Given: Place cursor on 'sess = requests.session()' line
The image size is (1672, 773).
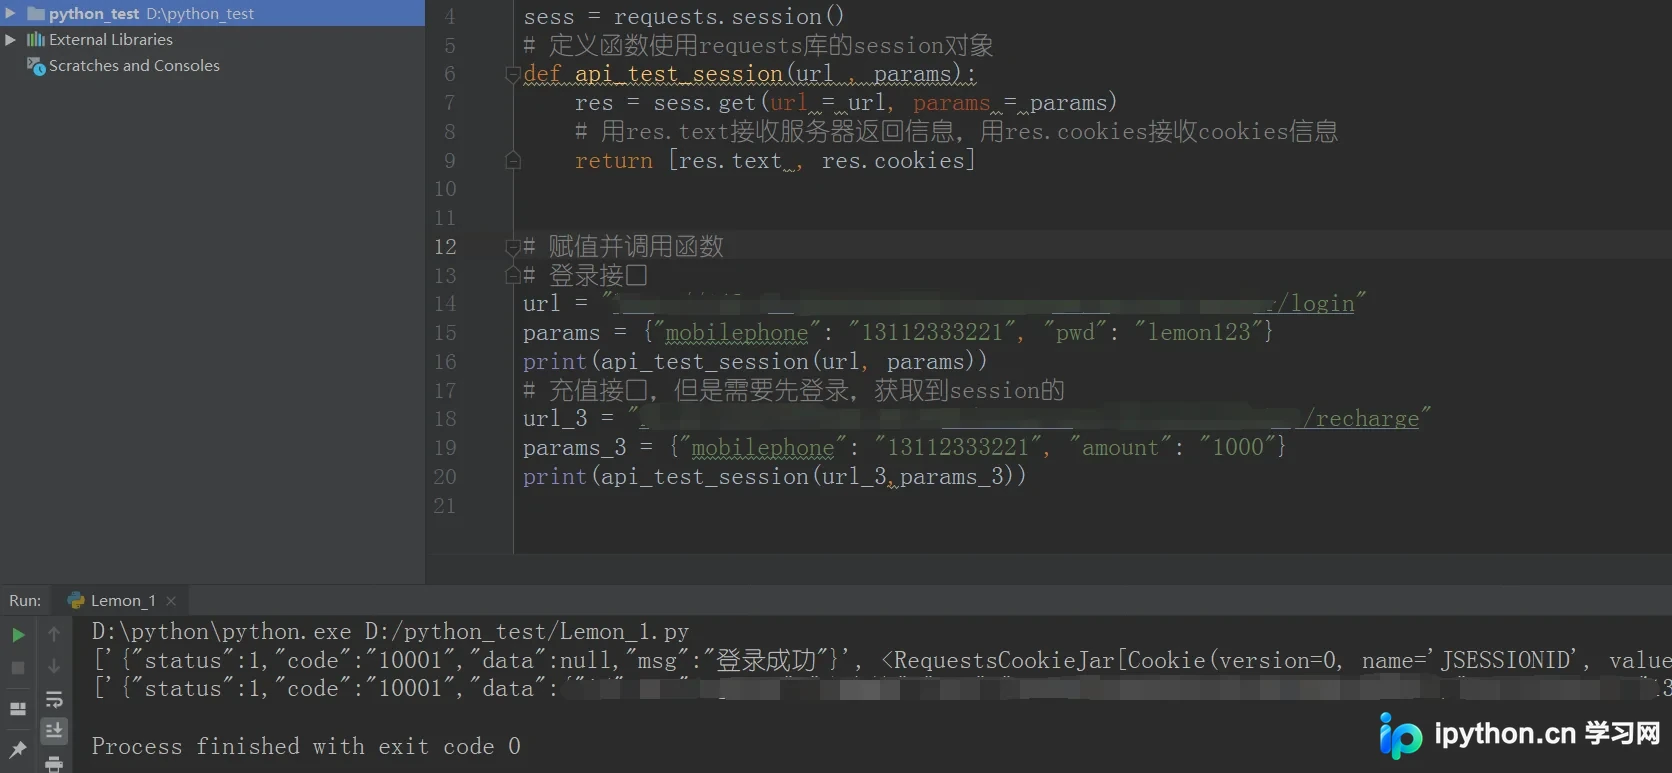Looking at the screenshot, I should (x=684, y=16).
